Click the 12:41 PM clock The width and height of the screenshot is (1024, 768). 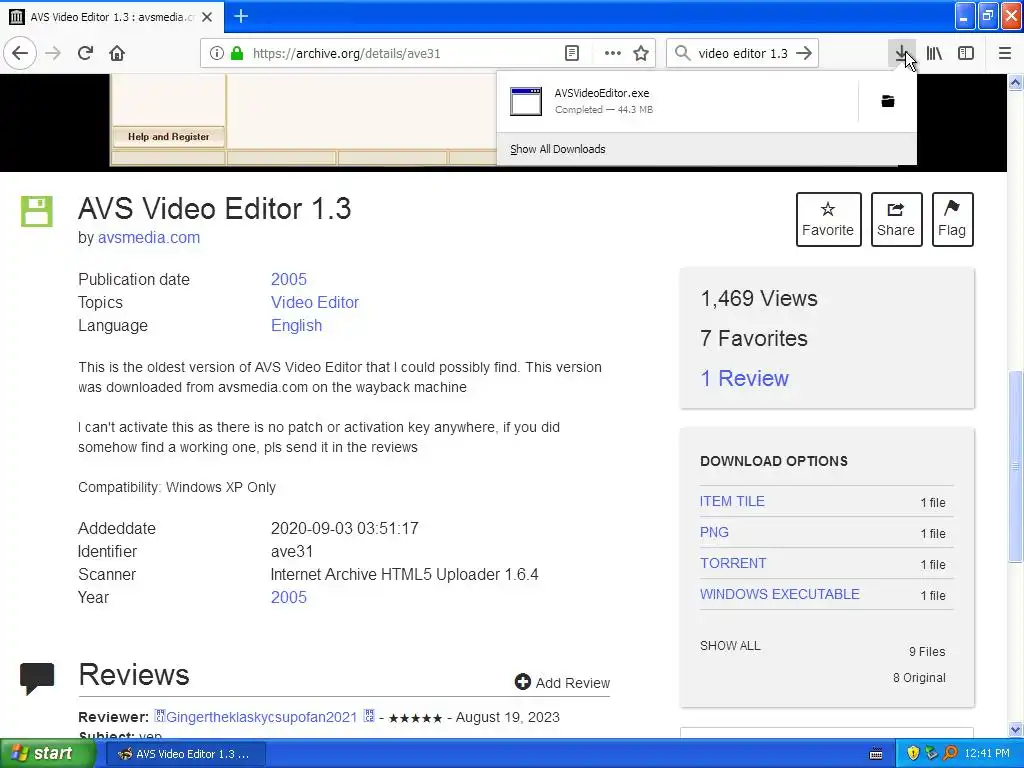[x=987, y=754]
